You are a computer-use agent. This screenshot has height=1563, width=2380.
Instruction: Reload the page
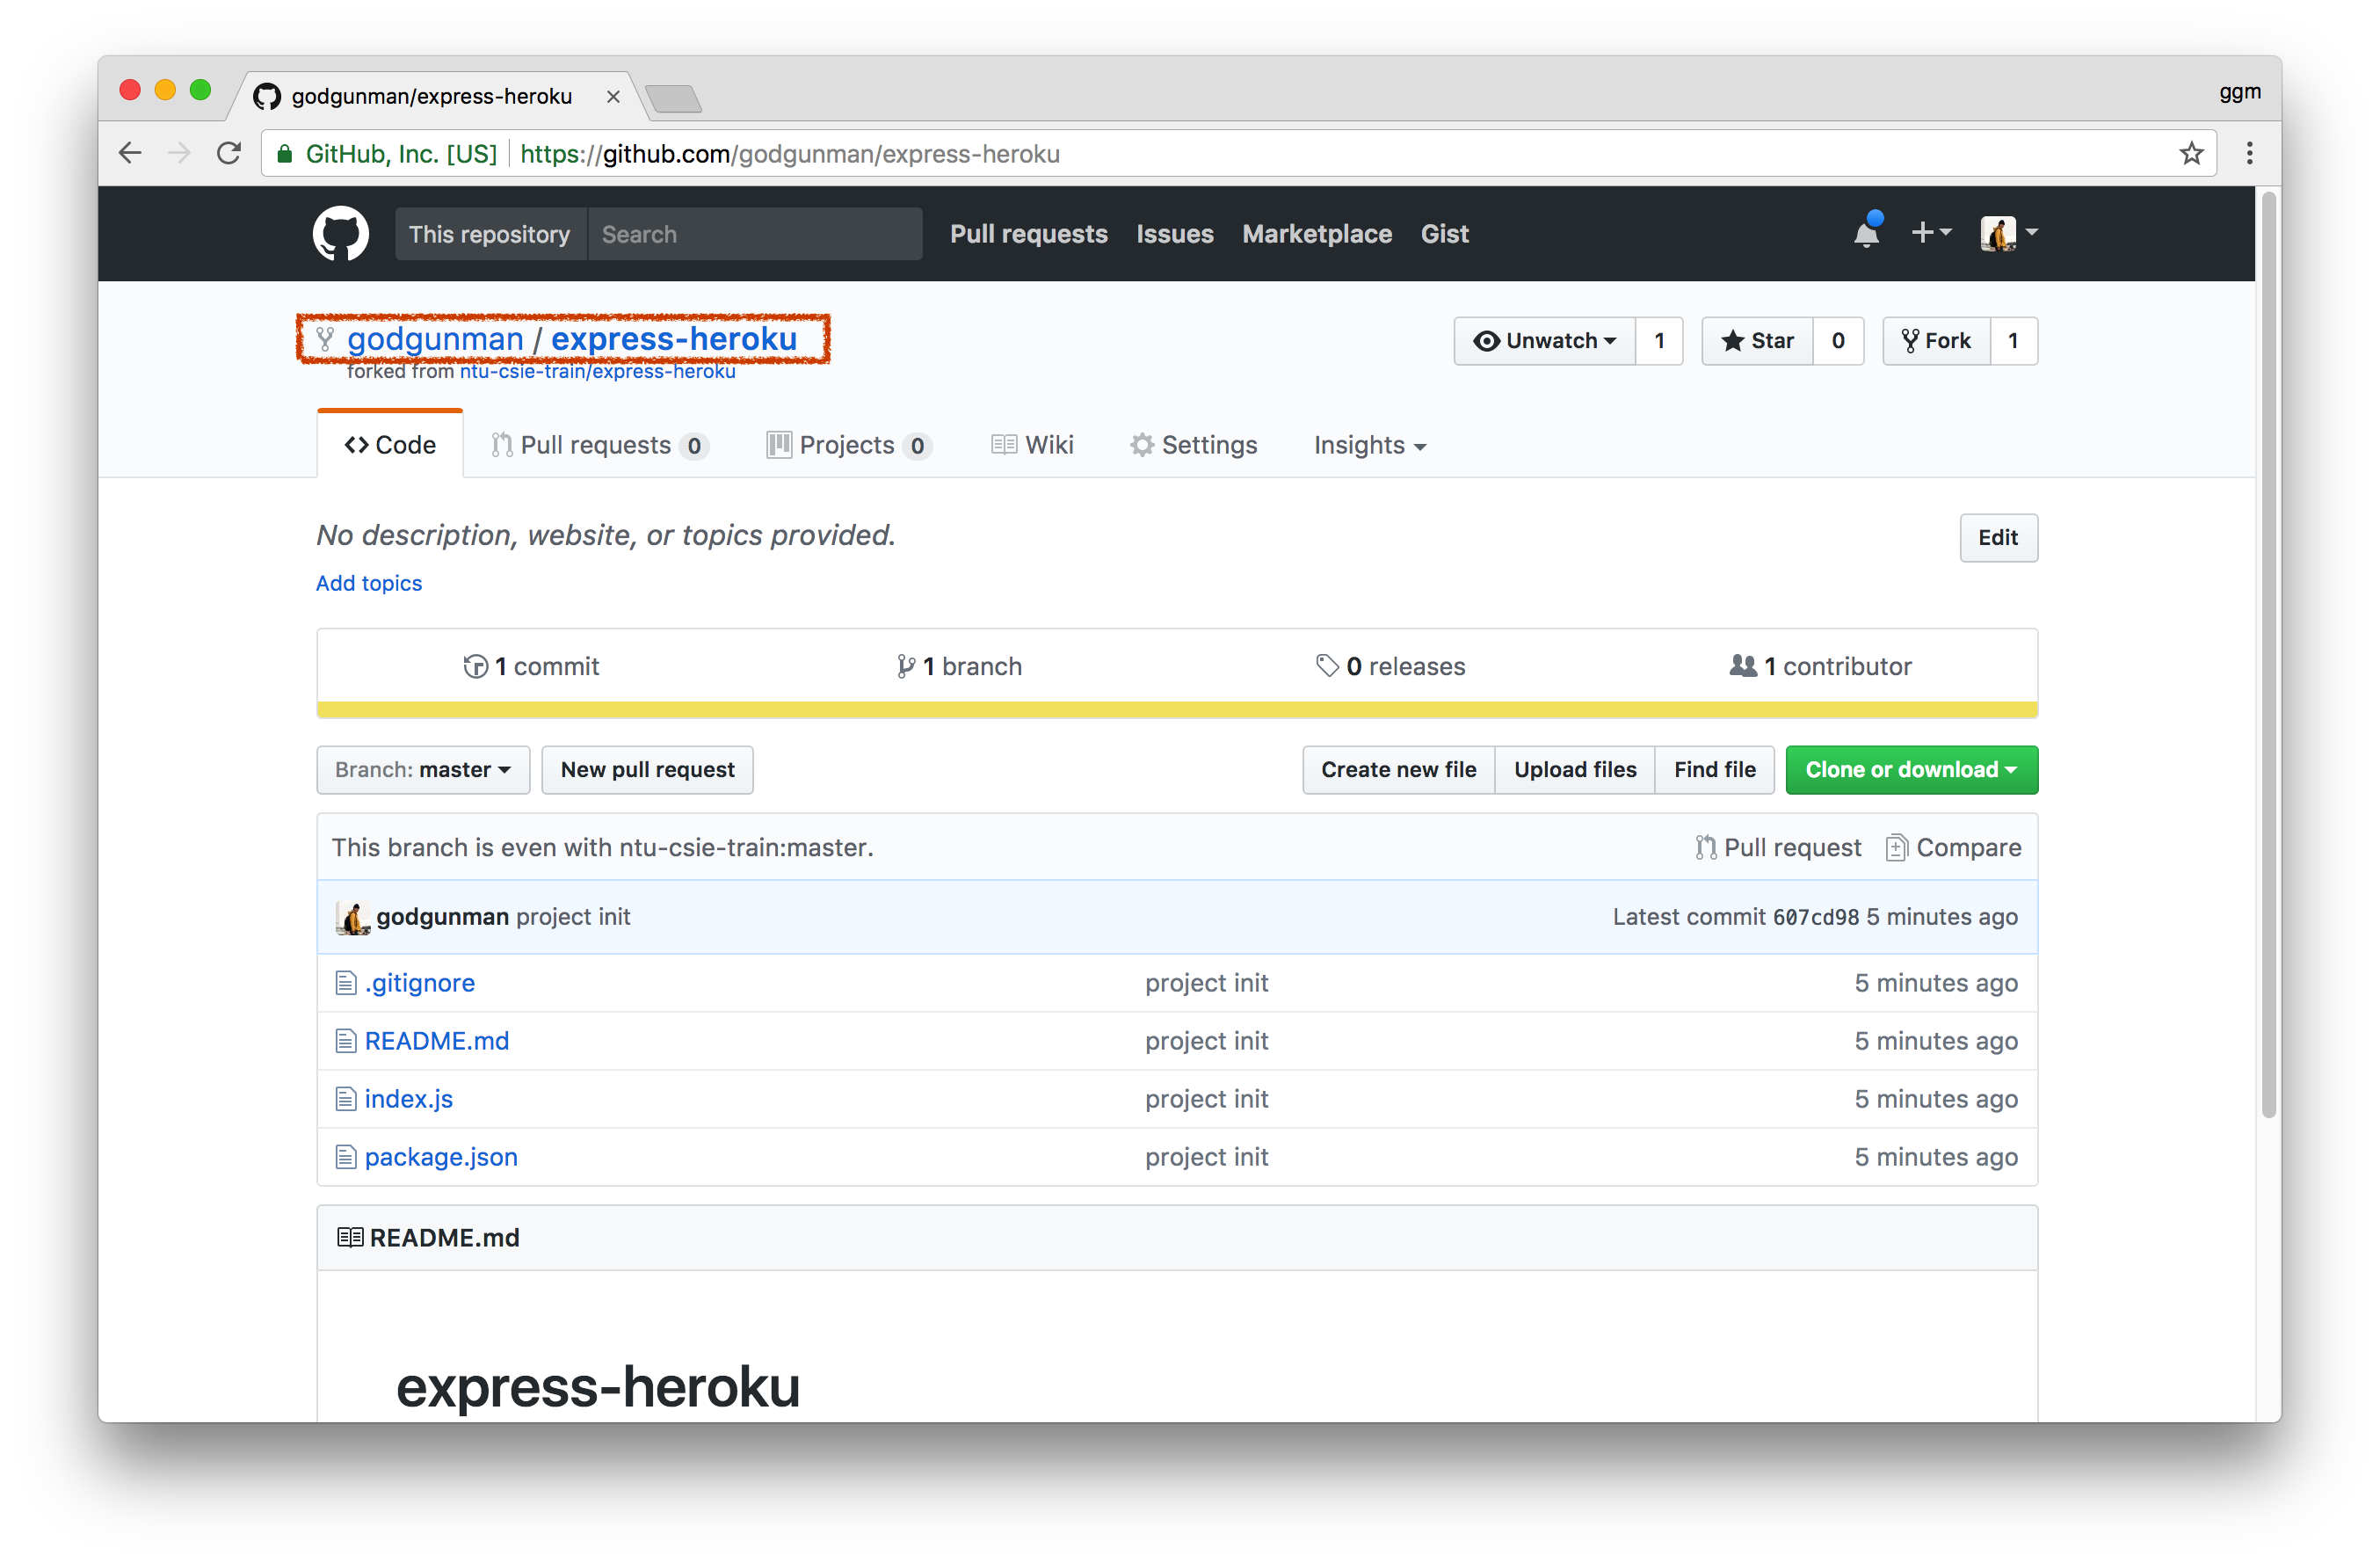click(x=229, y=153)
